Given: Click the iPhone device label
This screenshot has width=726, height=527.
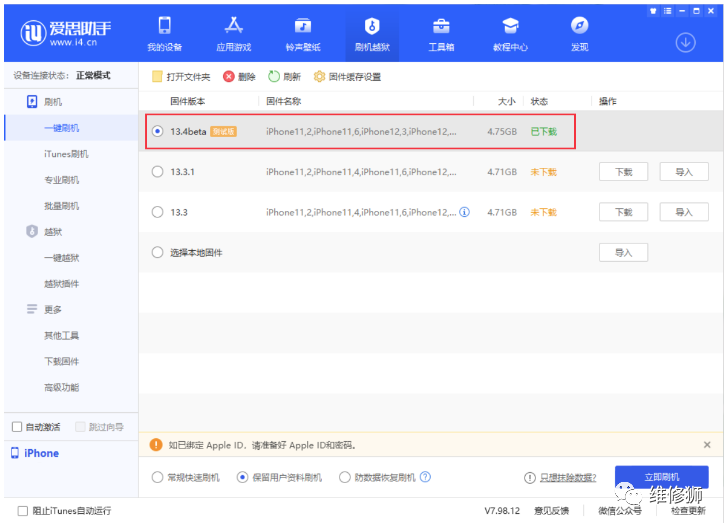Looking at the screenshot, I should pos(41,453).
